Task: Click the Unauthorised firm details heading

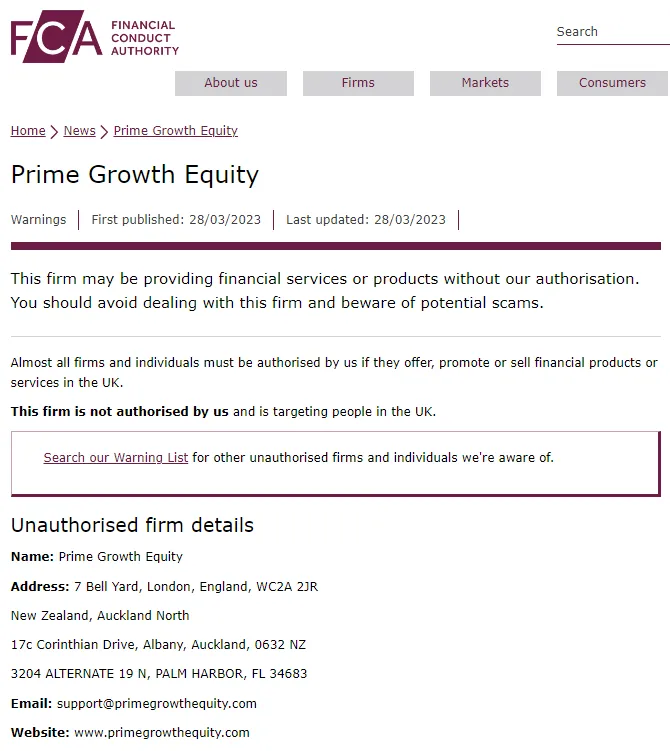Action: click(132, 525)
